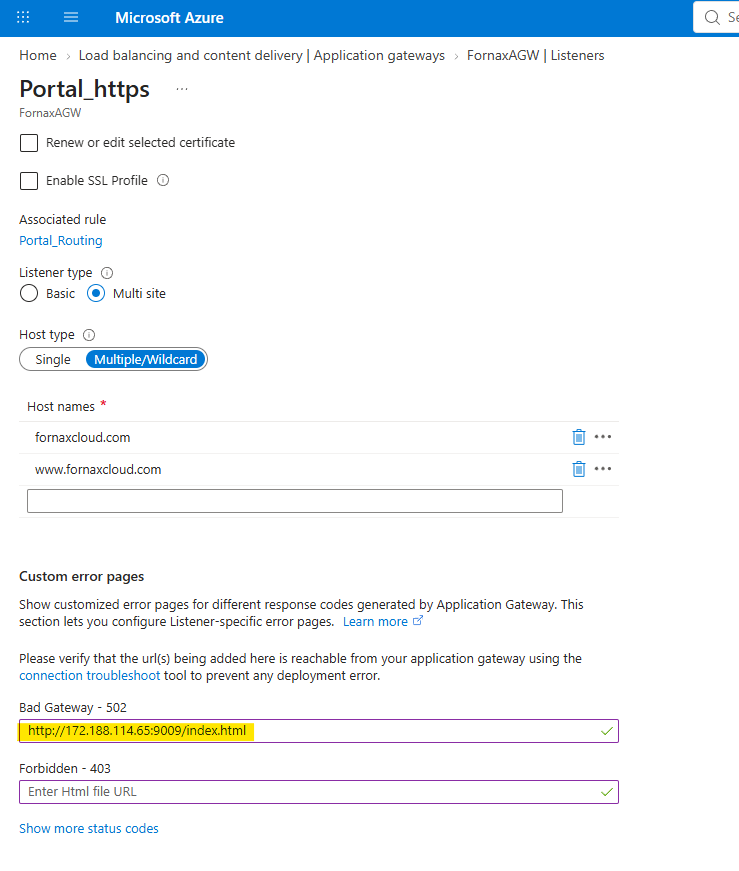Select Basic listener type

click(x=29, y=293)
